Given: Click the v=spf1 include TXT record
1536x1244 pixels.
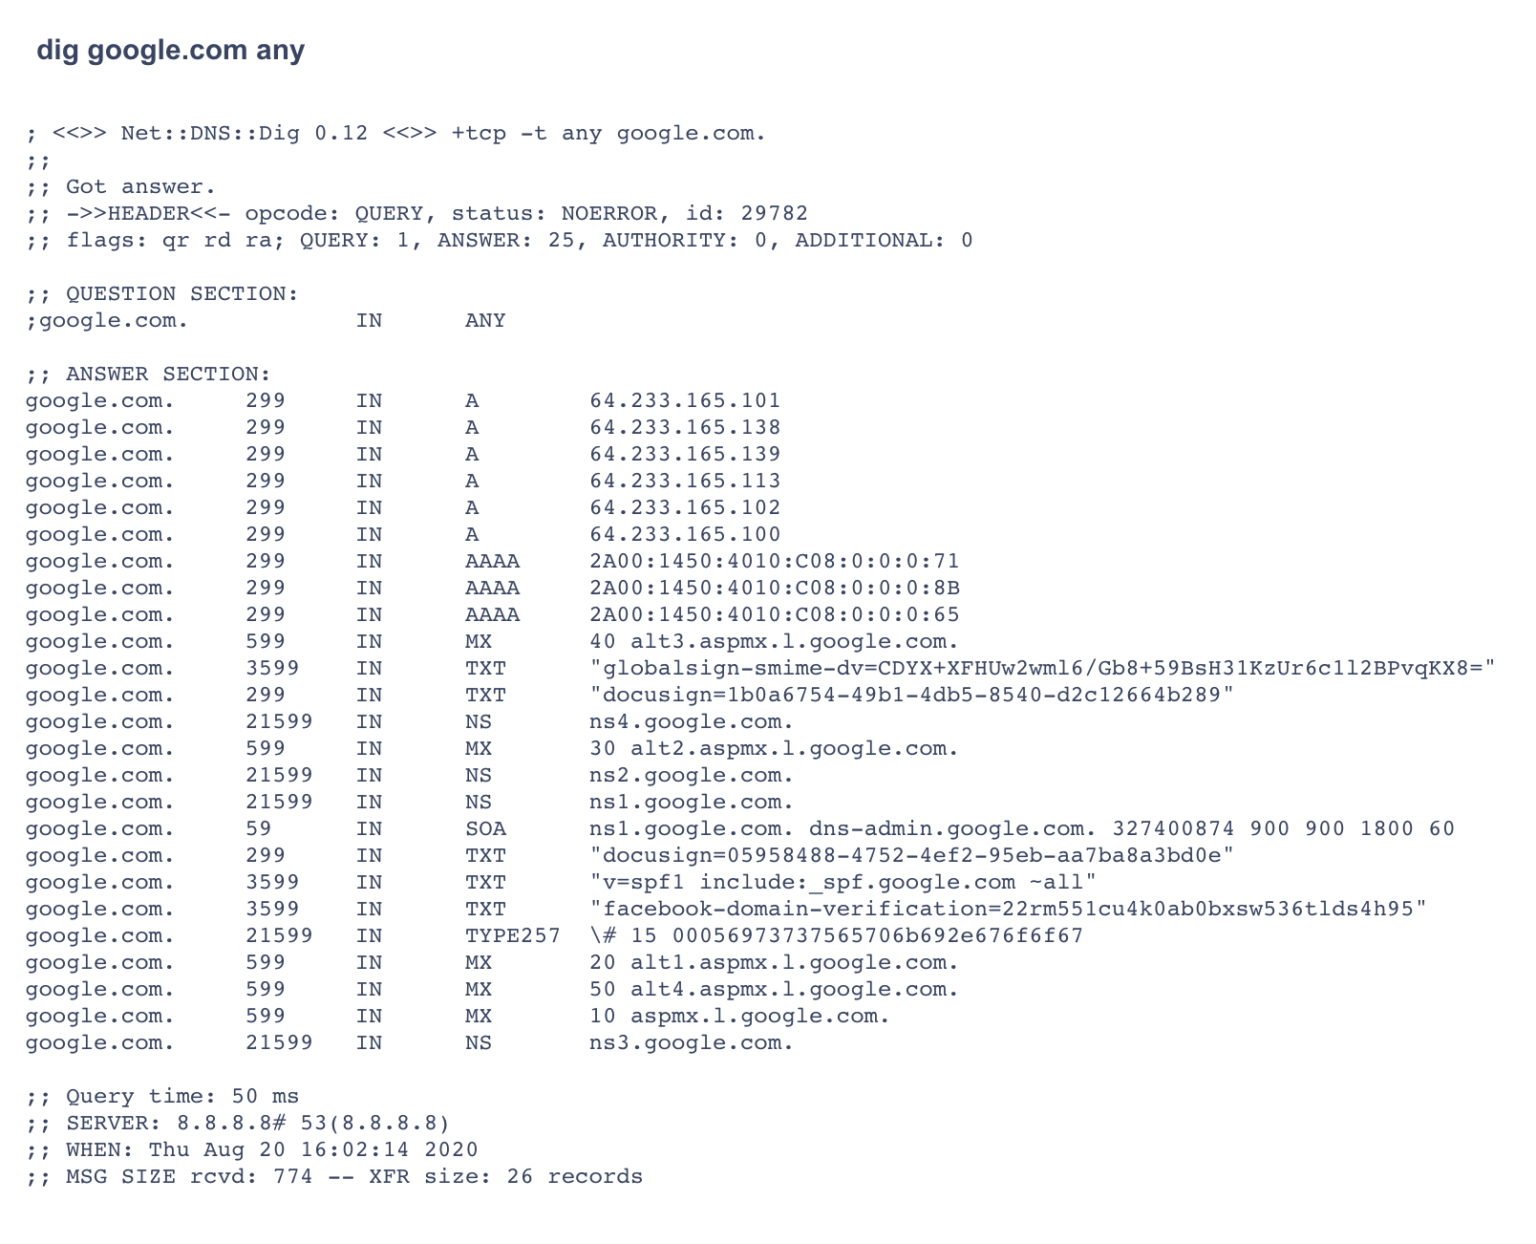Looking at the screenshot, I should pyautogui.click(x=843, y=883).
